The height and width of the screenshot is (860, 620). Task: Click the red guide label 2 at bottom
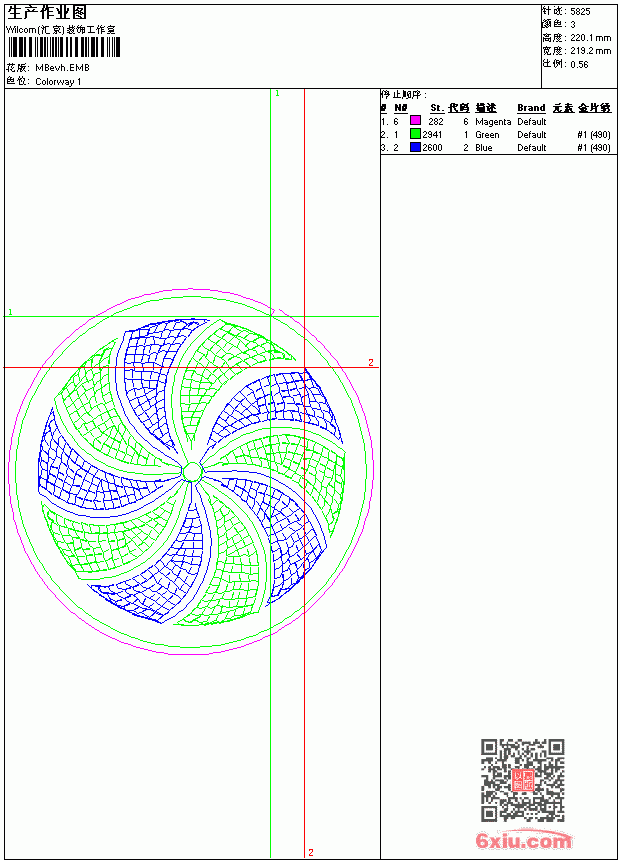click(311, 852)
